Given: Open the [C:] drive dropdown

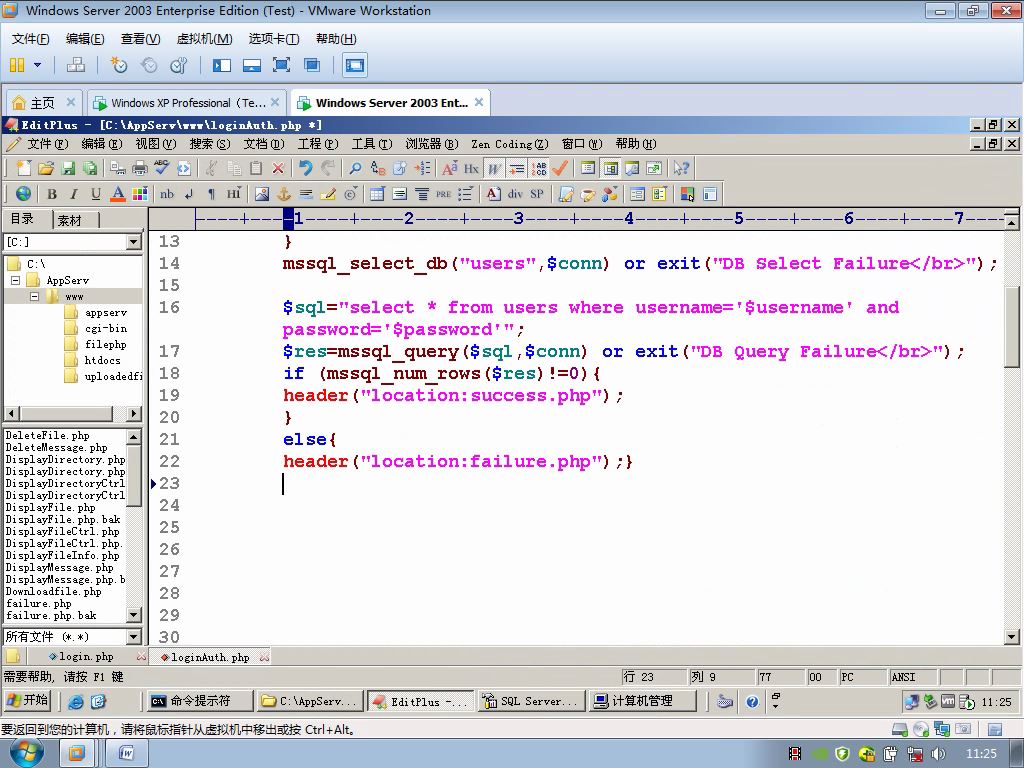Looking at the screenshot, I should [x=134, y=242].
